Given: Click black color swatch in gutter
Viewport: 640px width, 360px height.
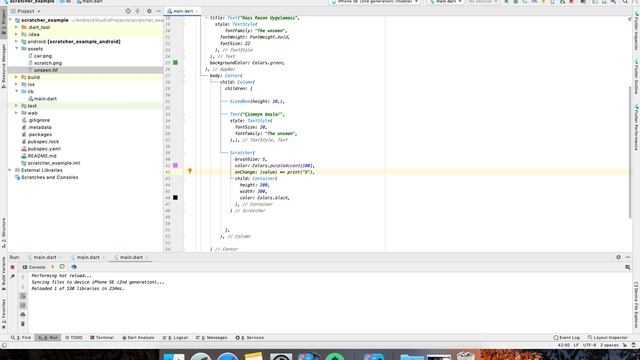Looking at the screenshot, I should 176,198.
